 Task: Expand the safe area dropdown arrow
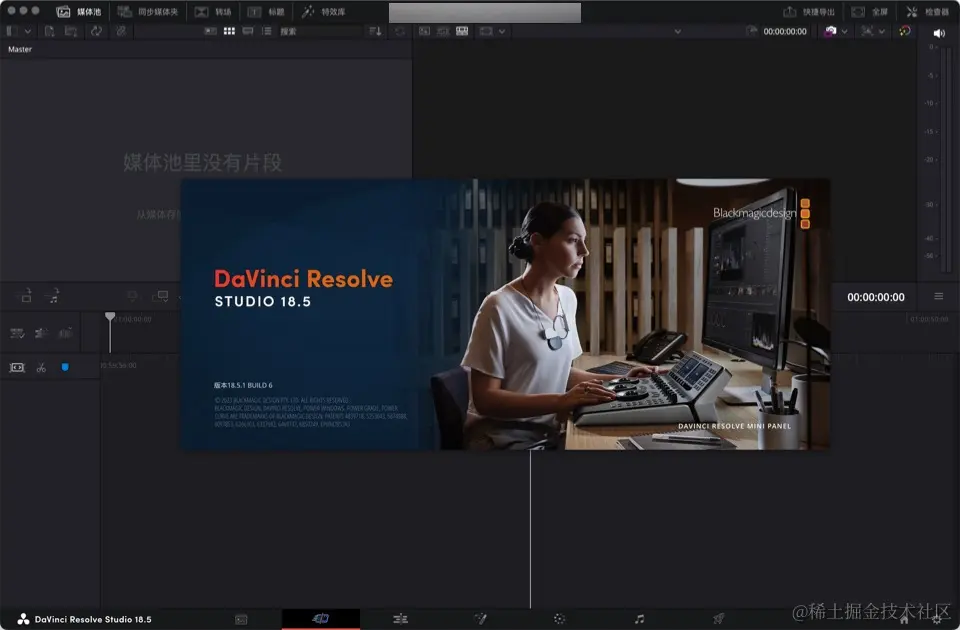tap(502, 31)
